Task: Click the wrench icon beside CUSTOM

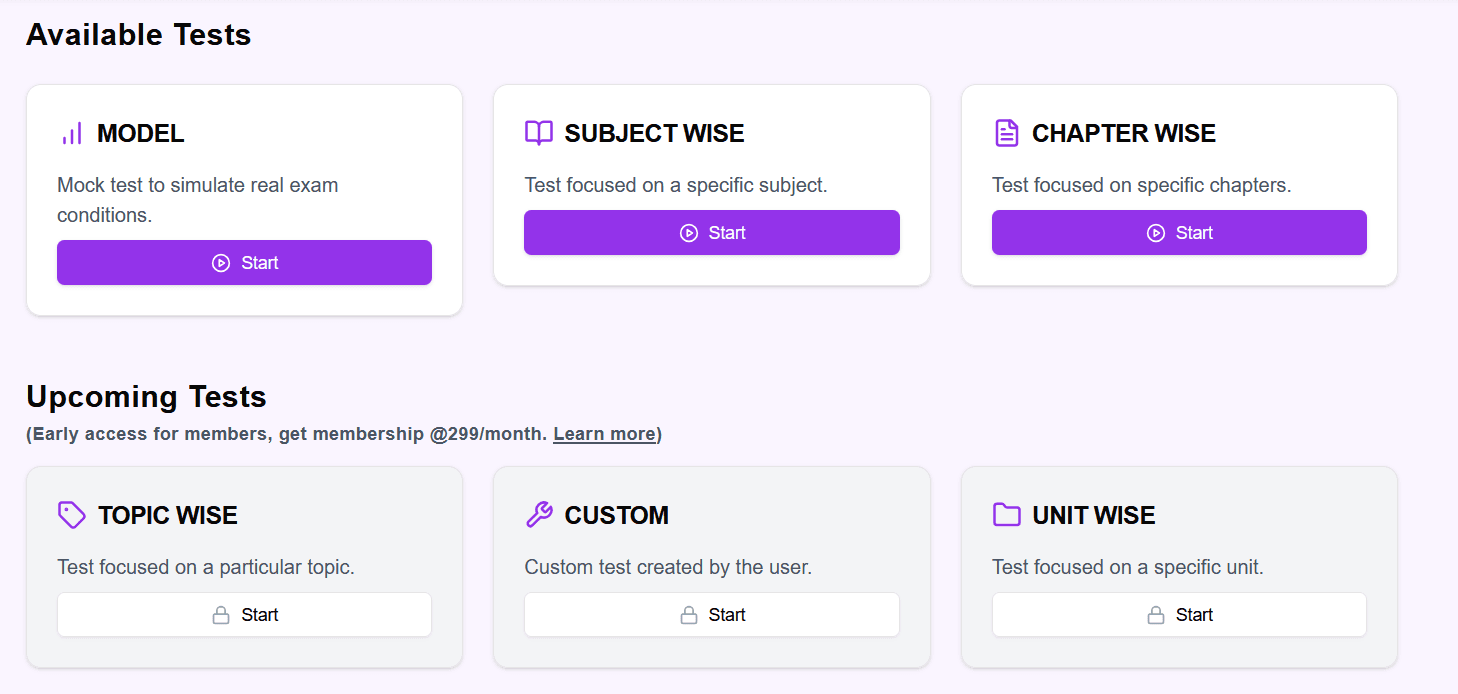Action: pos(539,515)
